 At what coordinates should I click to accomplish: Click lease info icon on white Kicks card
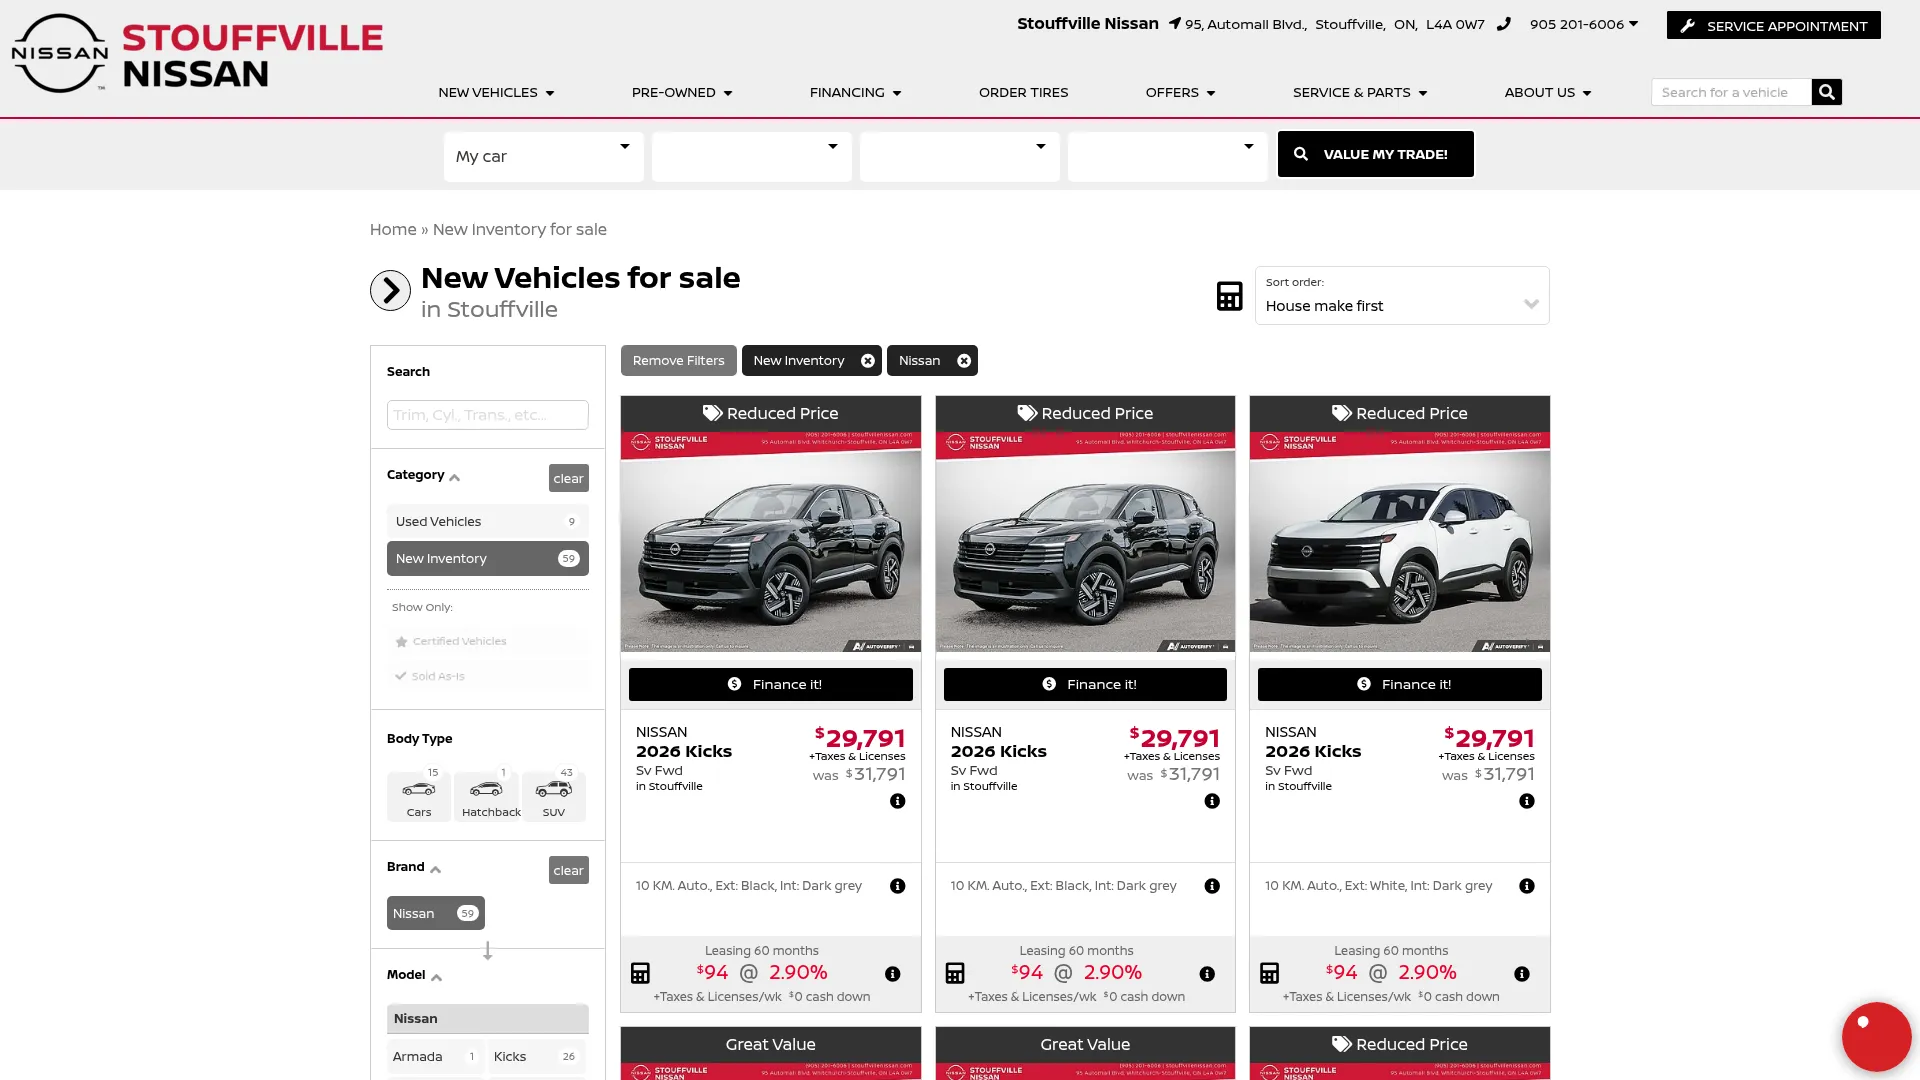[1522, 974]
